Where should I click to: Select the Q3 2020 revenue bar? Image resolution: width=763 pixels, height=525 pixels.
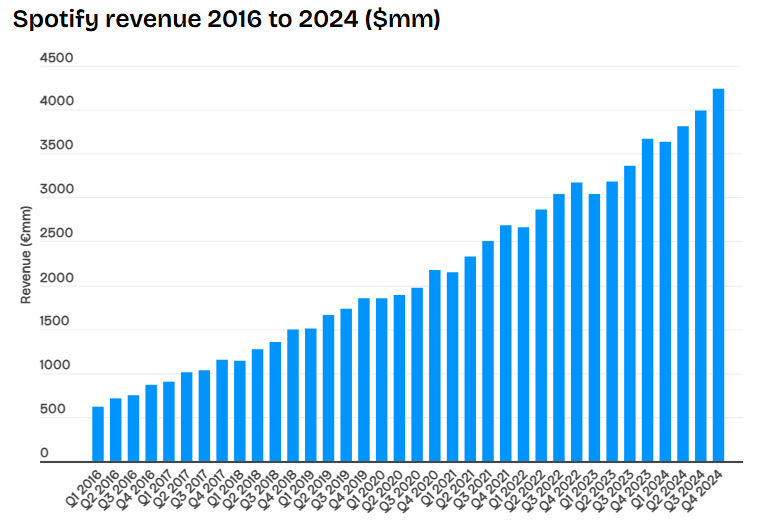[417, 375]
